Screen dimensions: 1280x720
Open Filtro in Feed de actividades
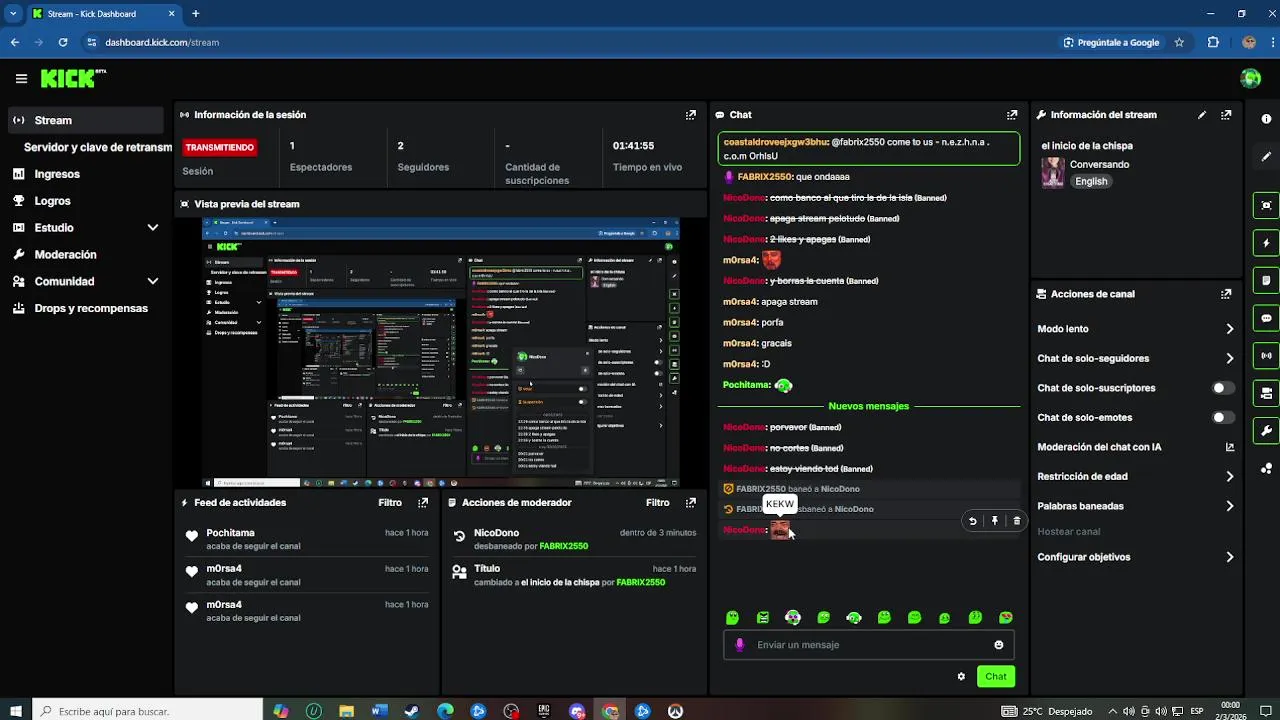390,503
